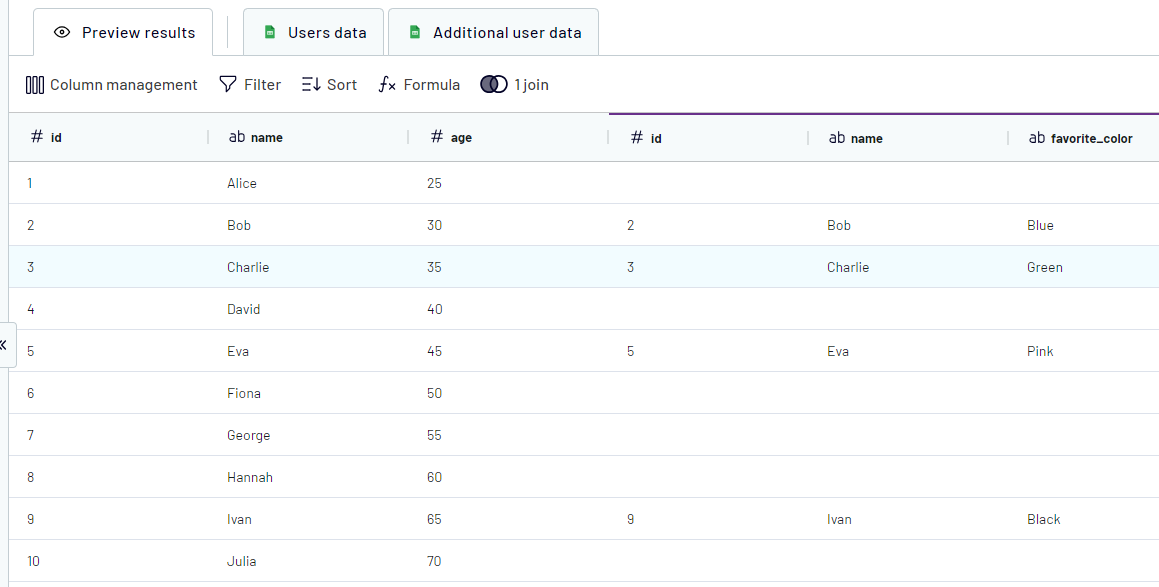Select the Preview results tab

pos(138,33)
